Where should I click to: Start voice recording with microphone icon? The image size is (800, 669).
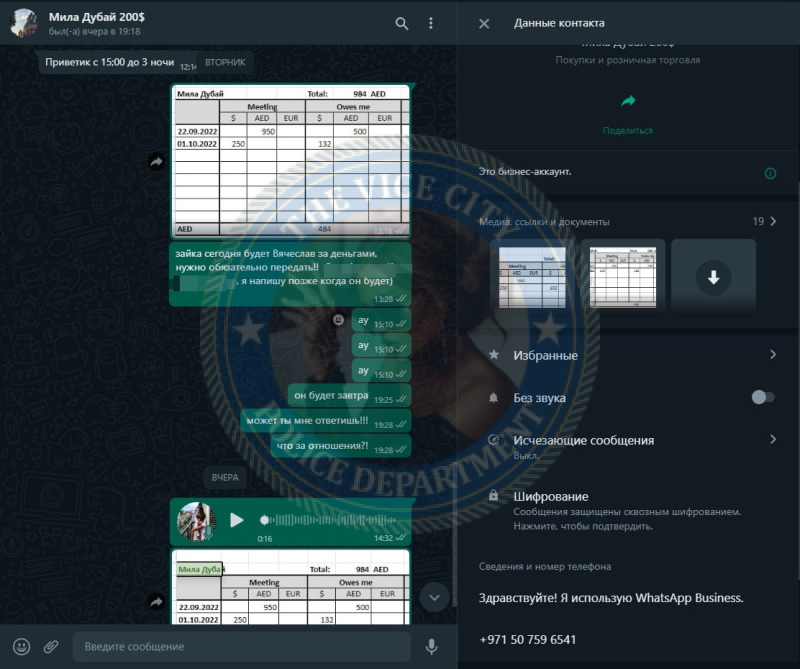coord(432,647)
